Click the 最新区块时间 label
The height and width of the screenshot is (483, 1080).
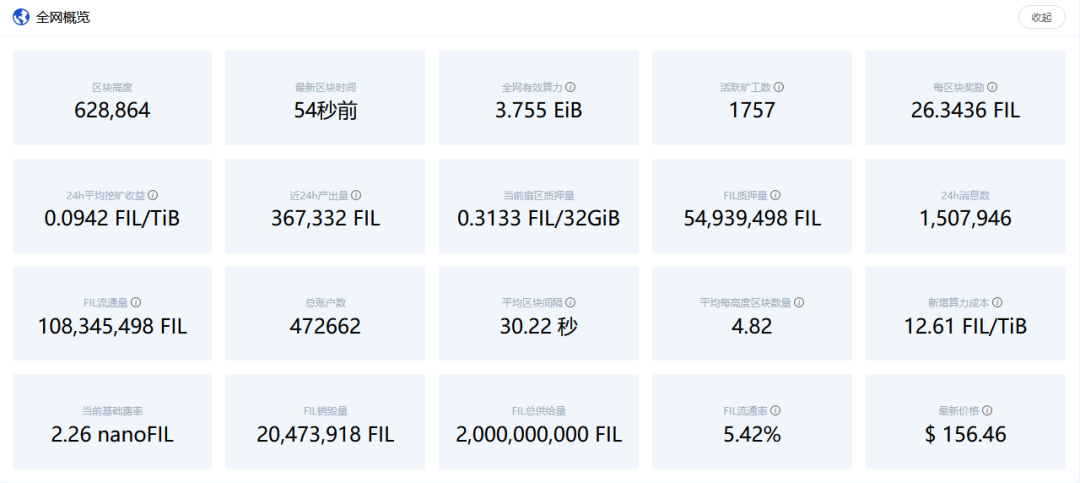coord(325,88)
